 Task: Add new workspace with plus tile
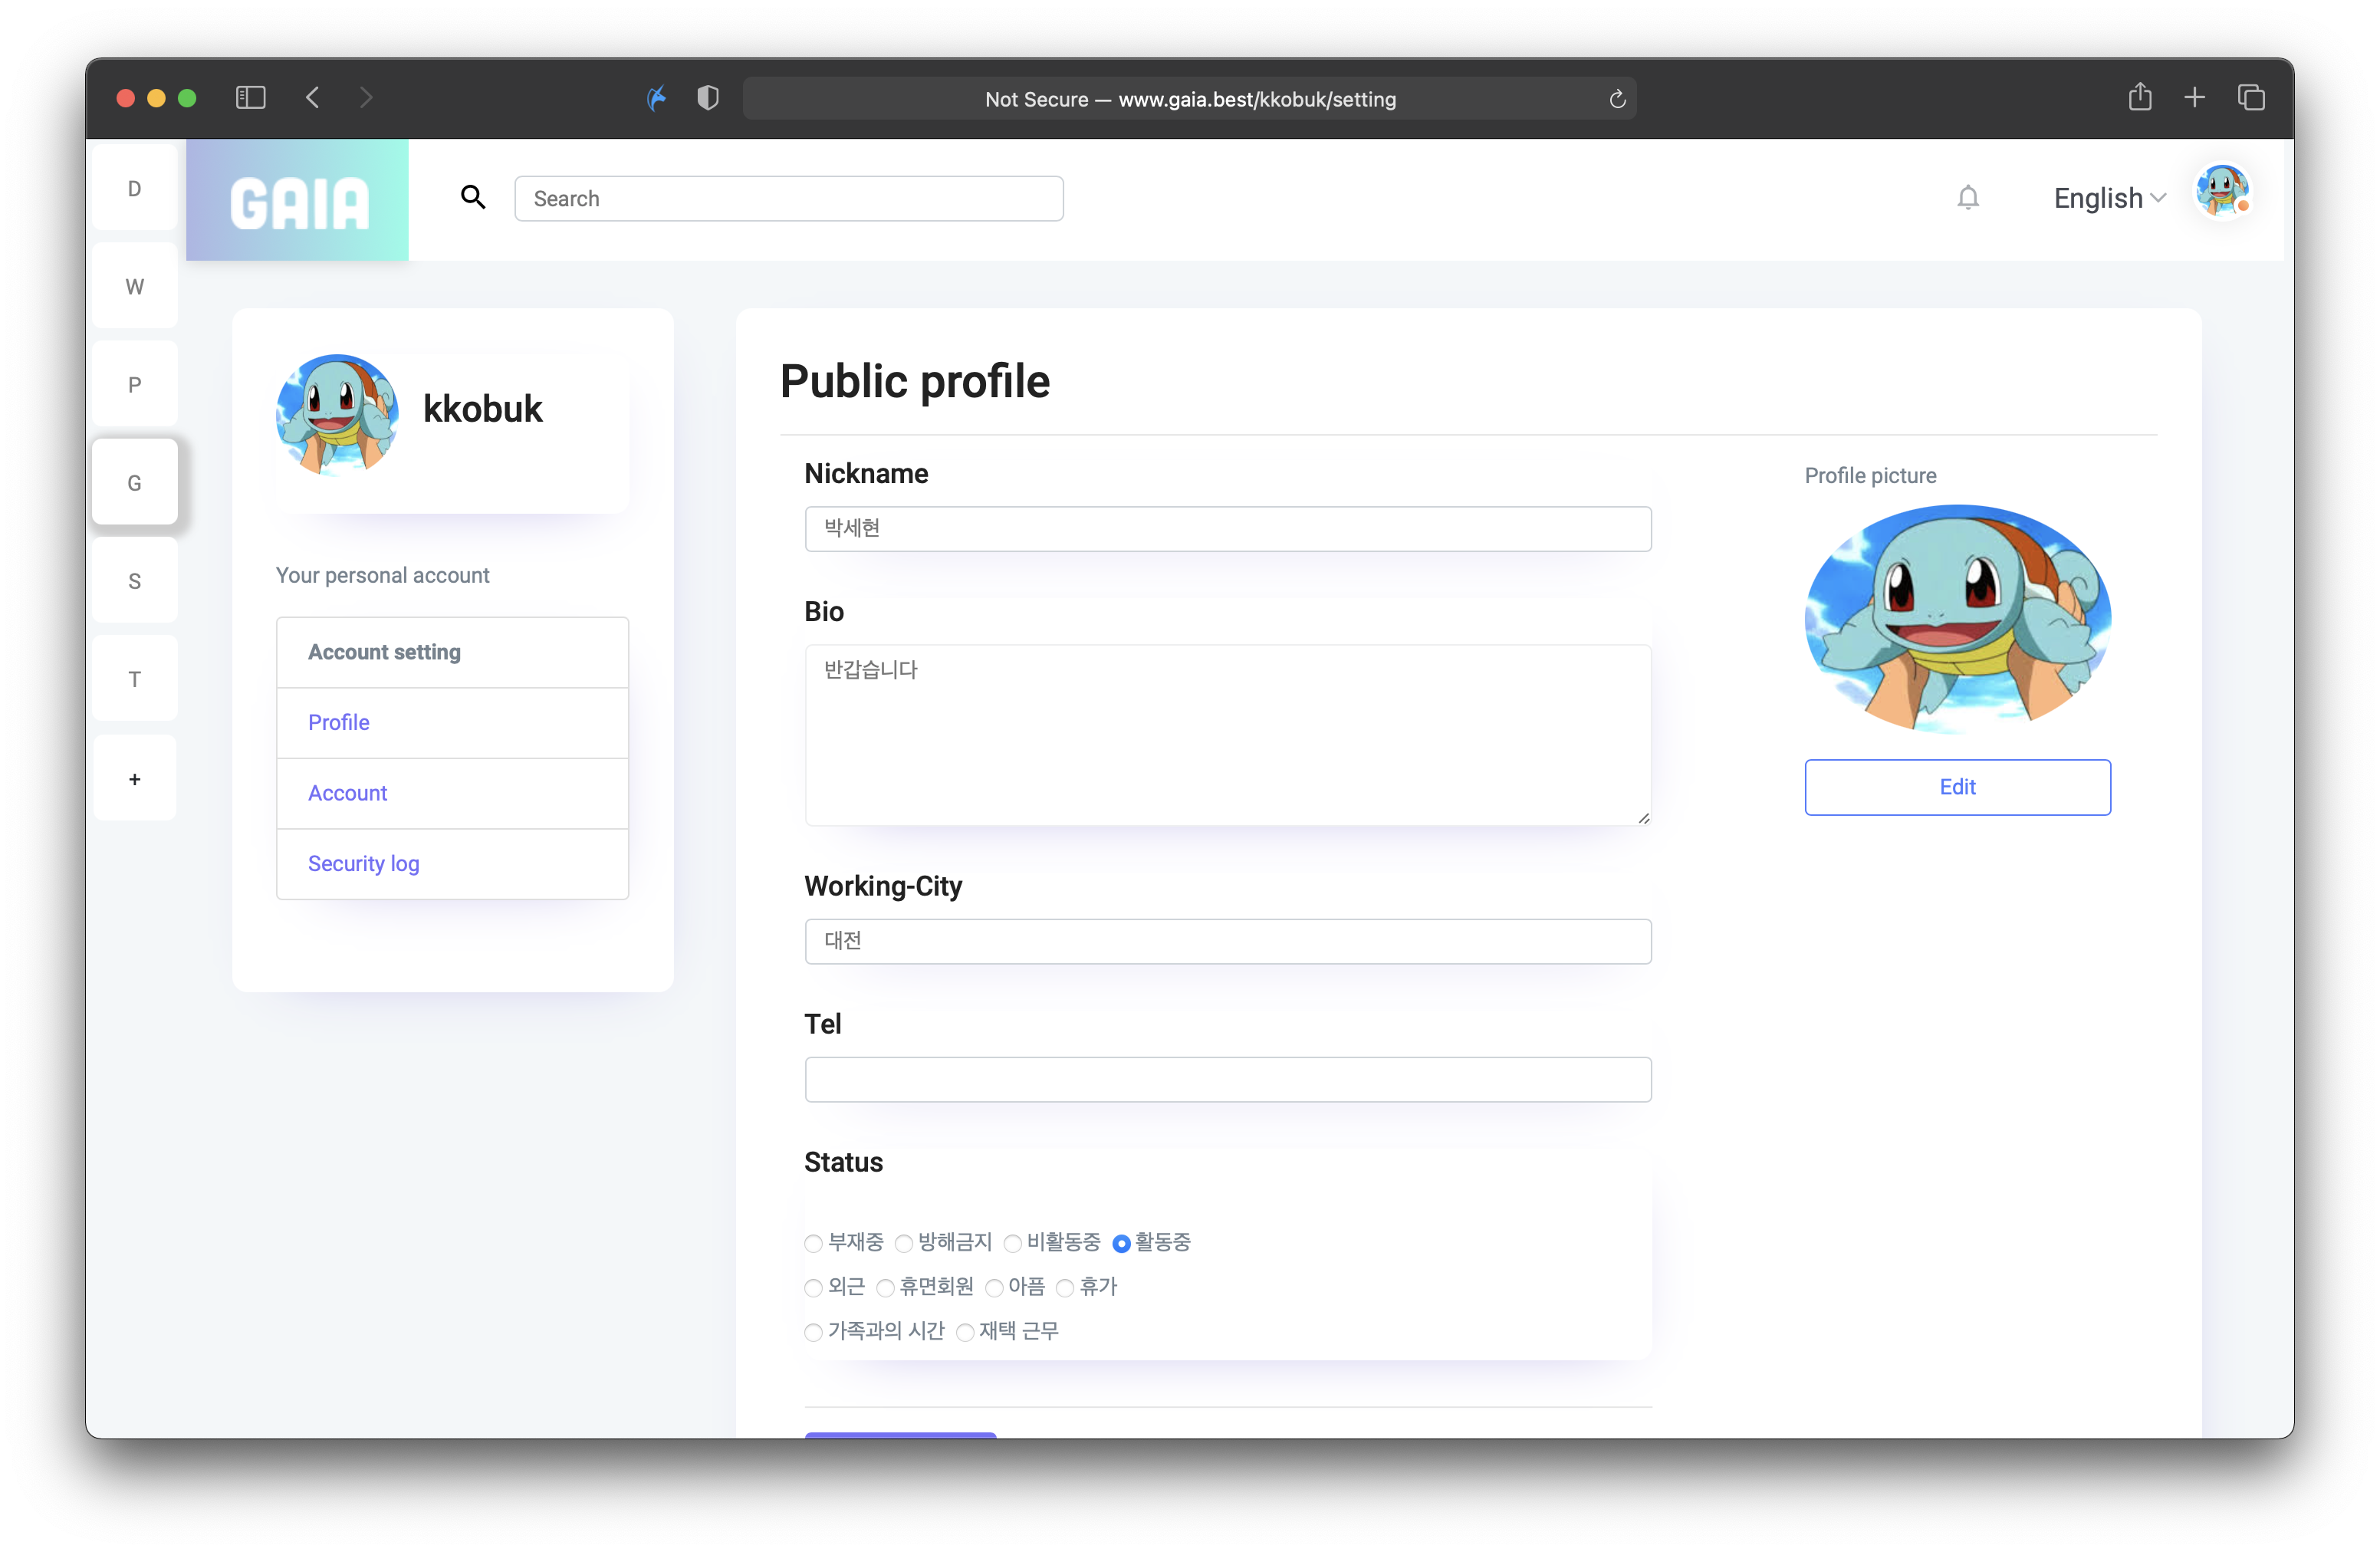click(135, 778)
